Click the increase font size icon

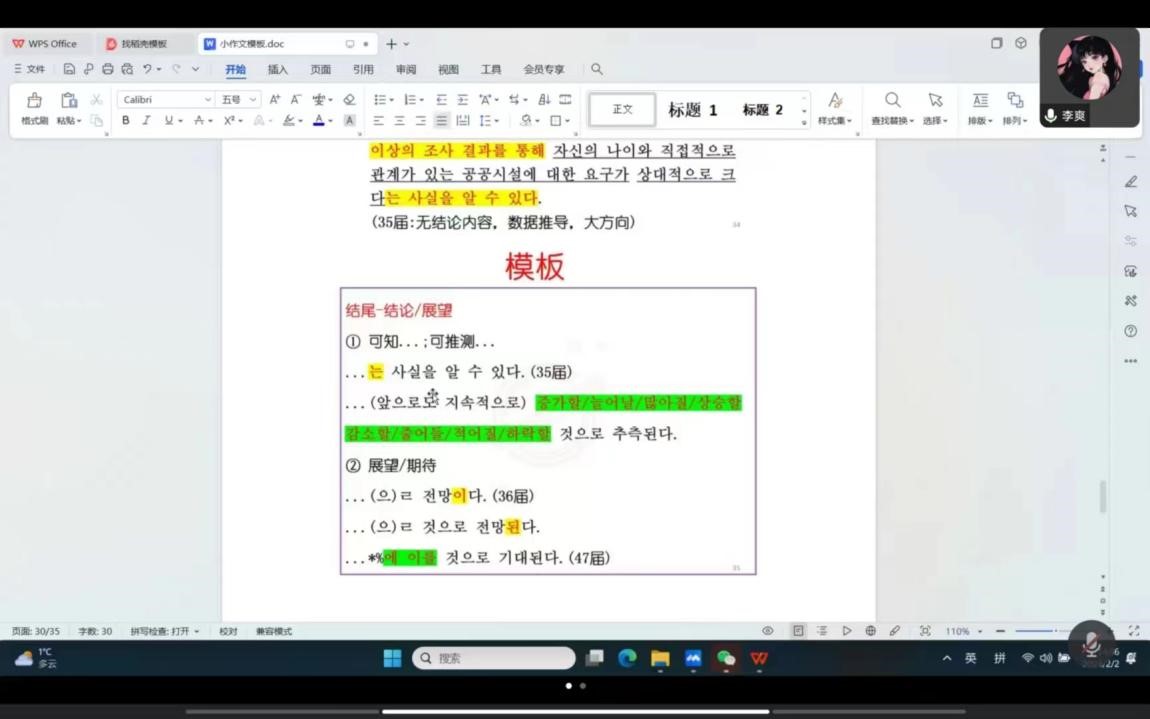[x=275, y=100]
